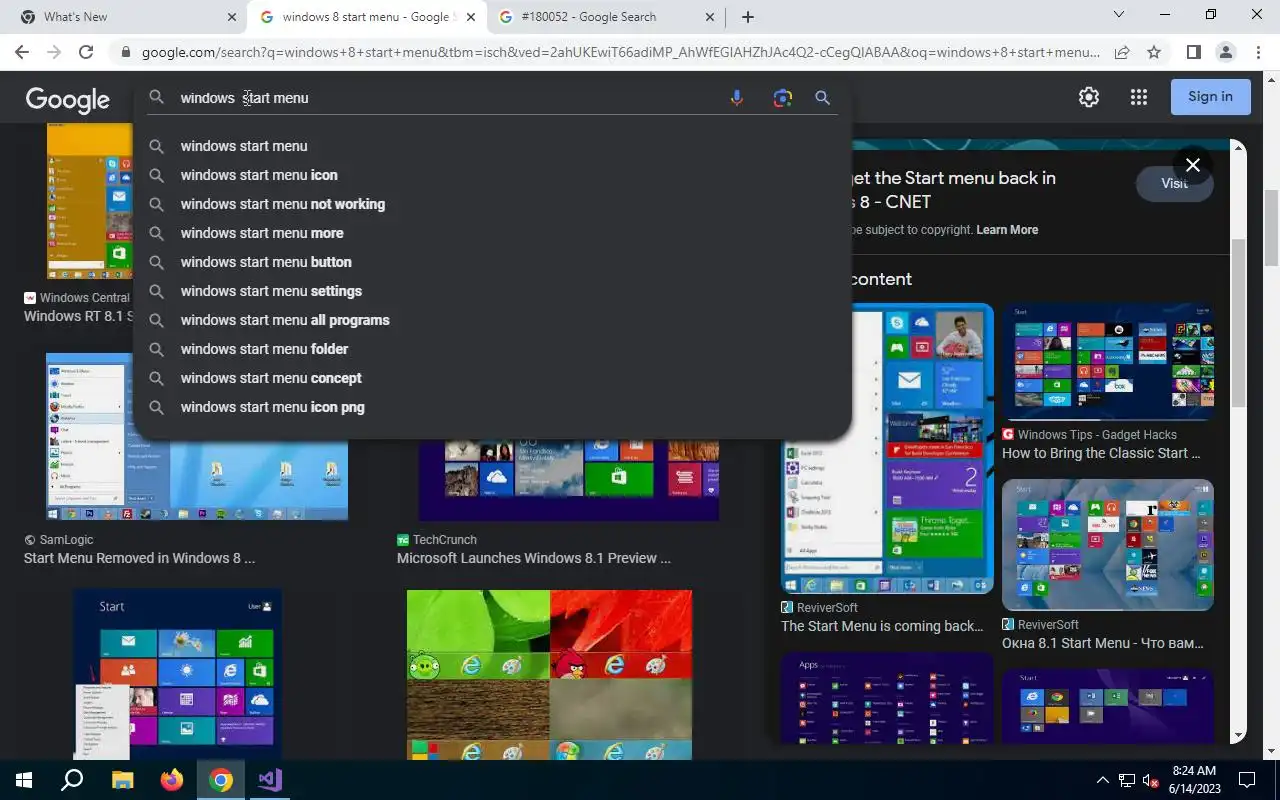Click the voice search microphone icon
This screenshot has width=1280, height=800.
(x=737, y=98)
